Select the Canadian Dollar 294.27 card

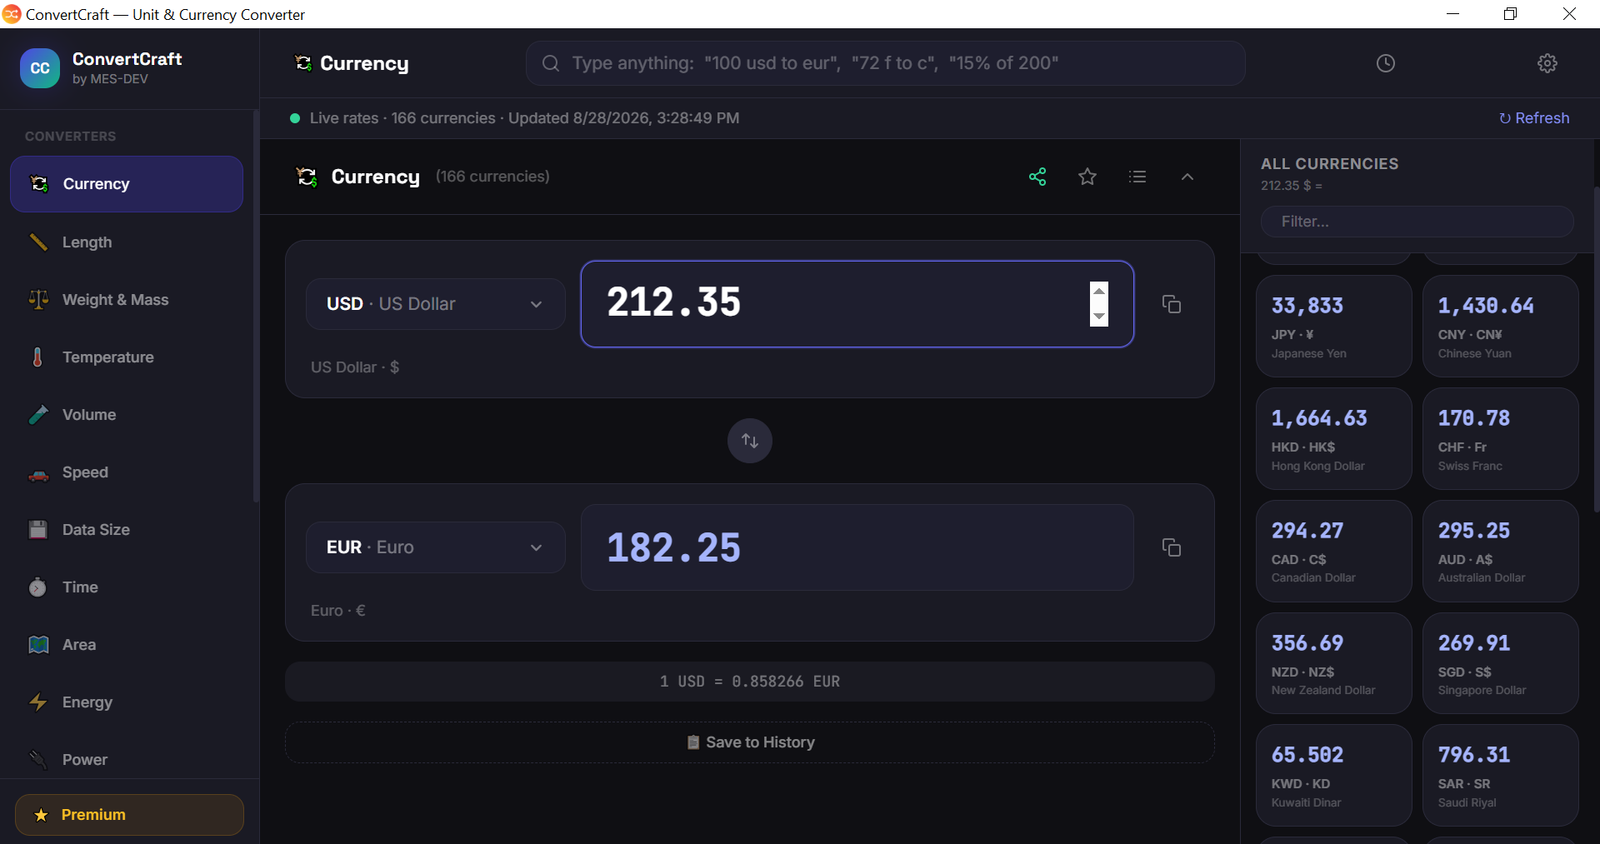click(1334, 551)
